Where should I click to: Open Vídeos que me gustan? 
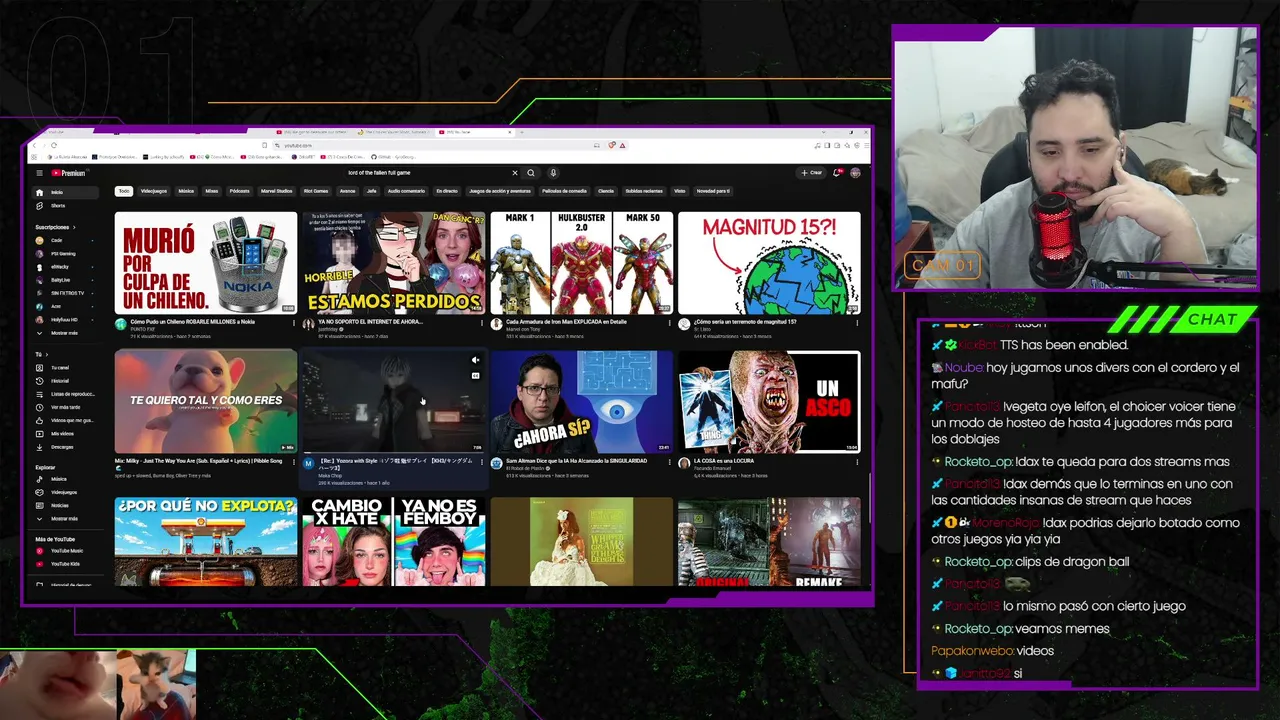tap(66, 421)
